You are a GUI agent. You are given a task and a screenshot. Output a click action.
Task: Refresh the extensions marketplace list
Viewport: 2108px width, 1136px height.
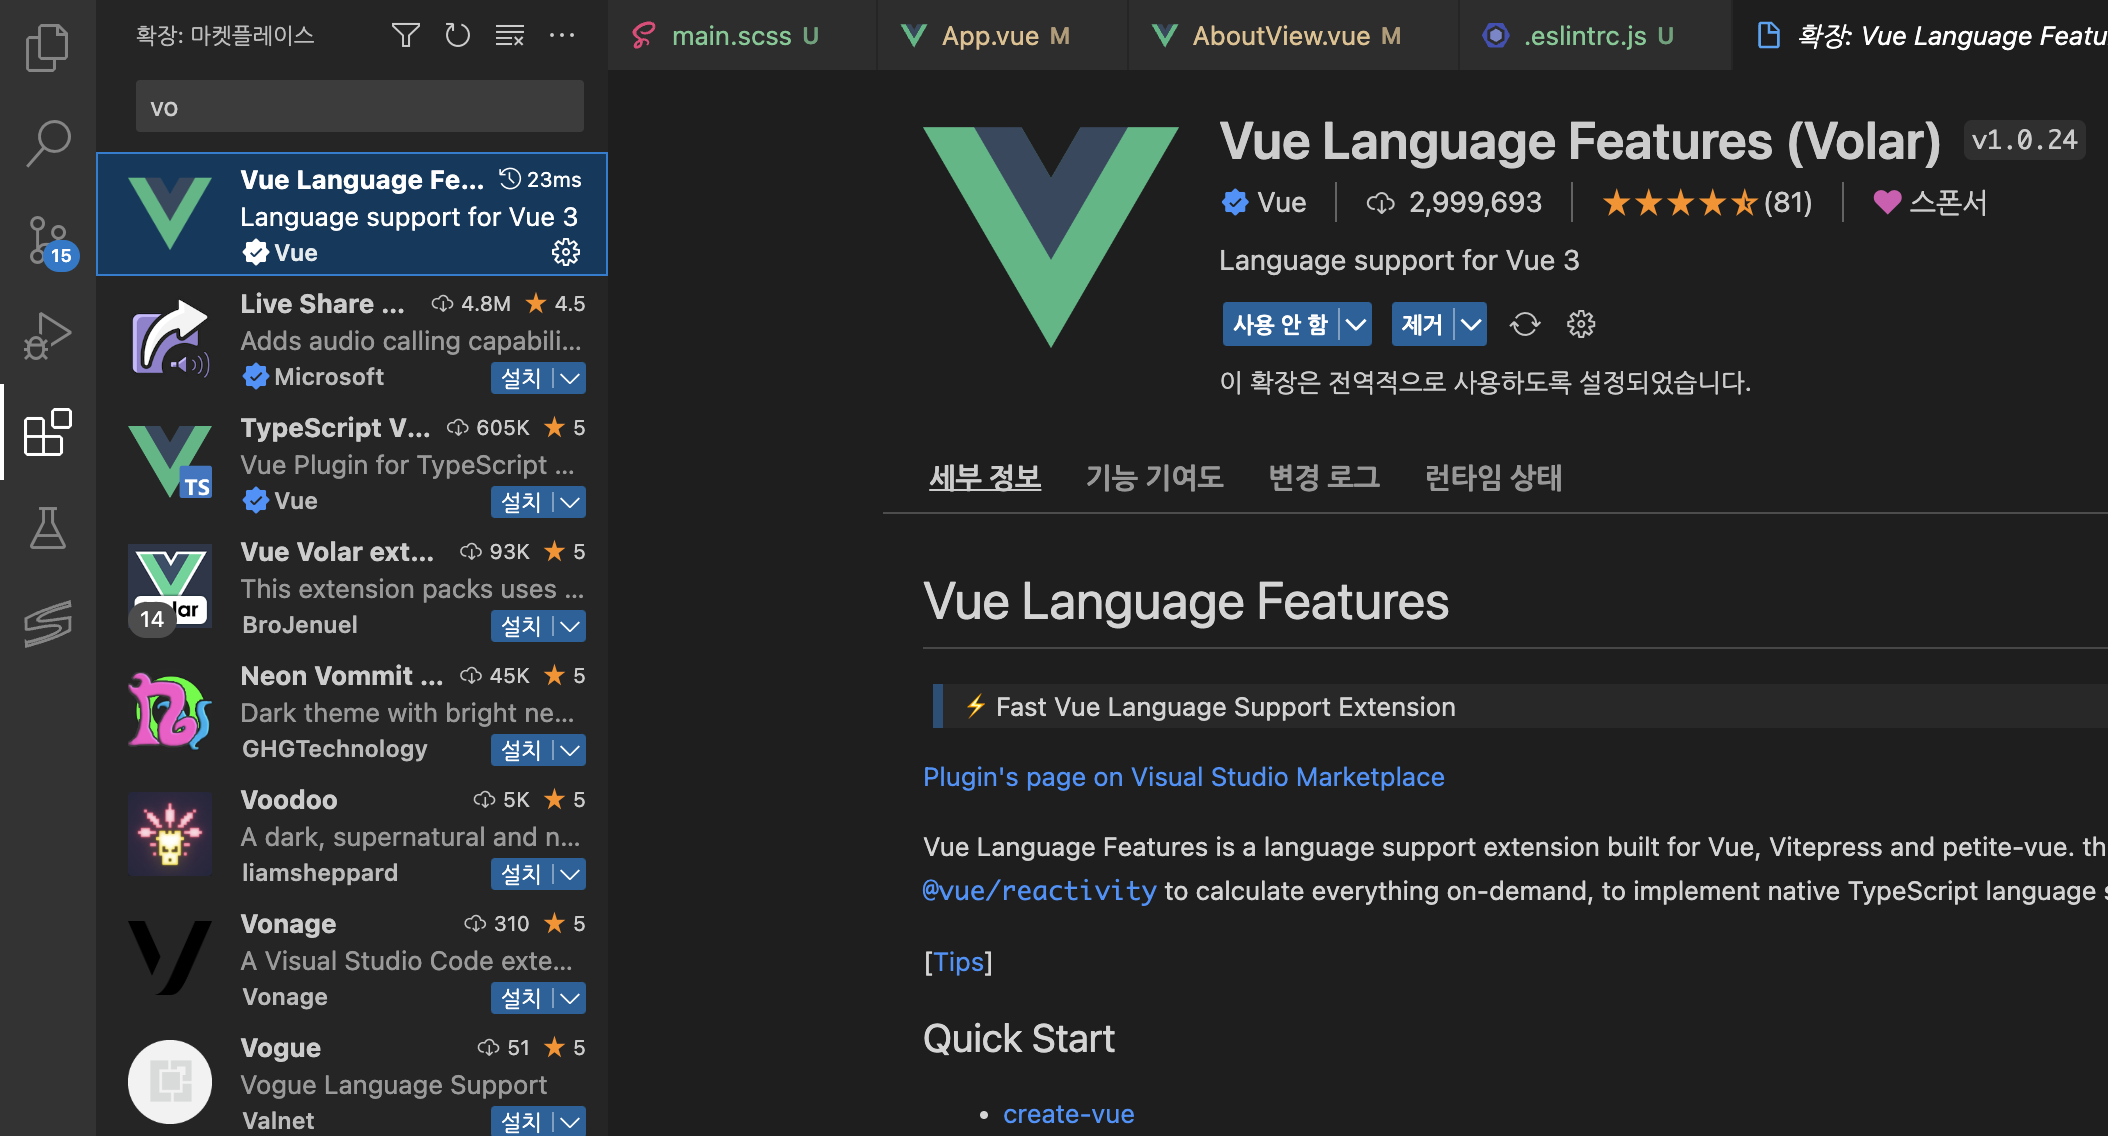pyautogui.click(x=457, y=36)
